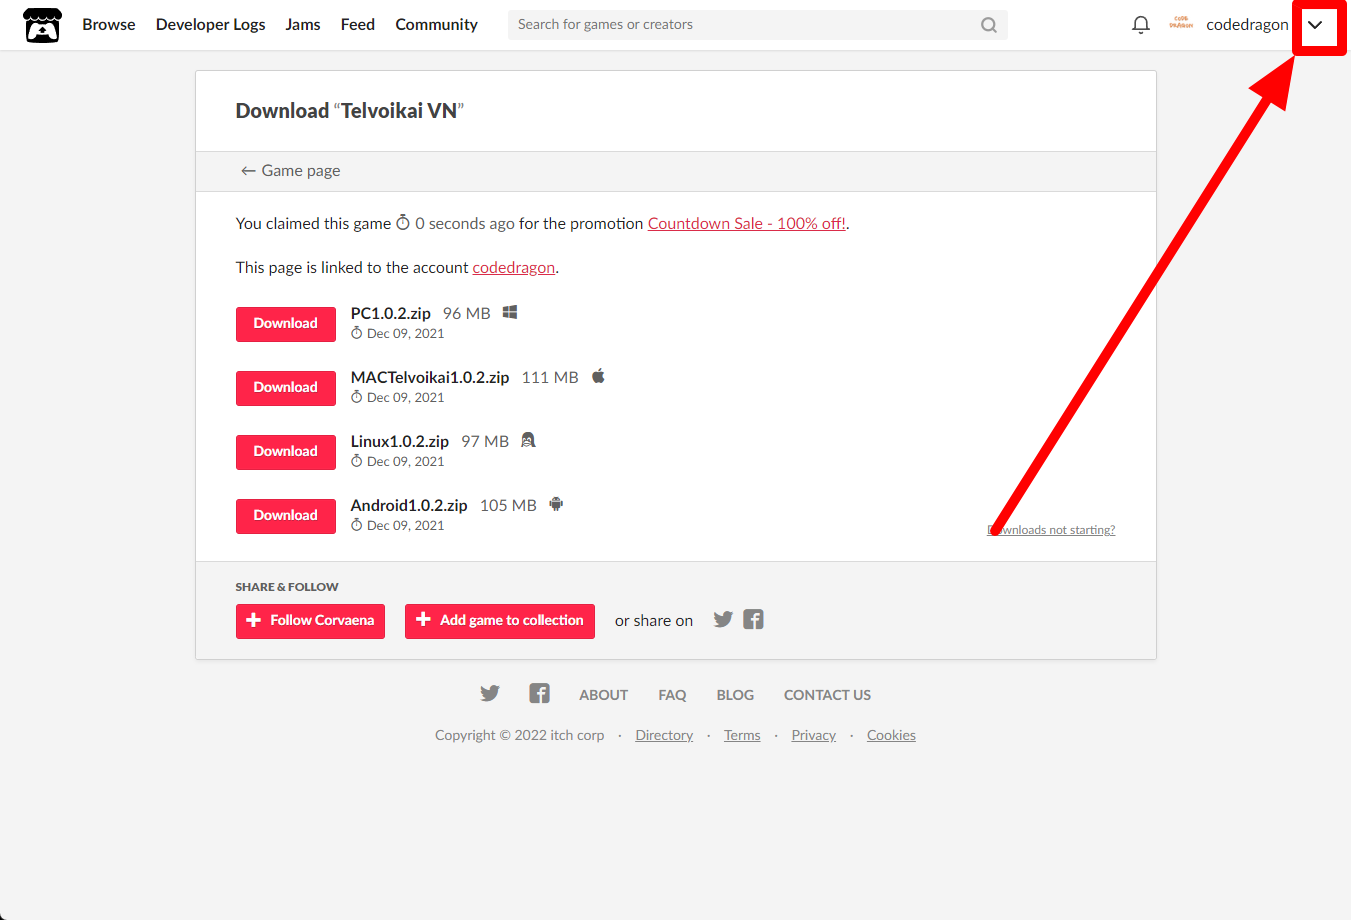1351x920 pixels.
Task: Download Android1.0.2.zip
Action: (286, 516)
